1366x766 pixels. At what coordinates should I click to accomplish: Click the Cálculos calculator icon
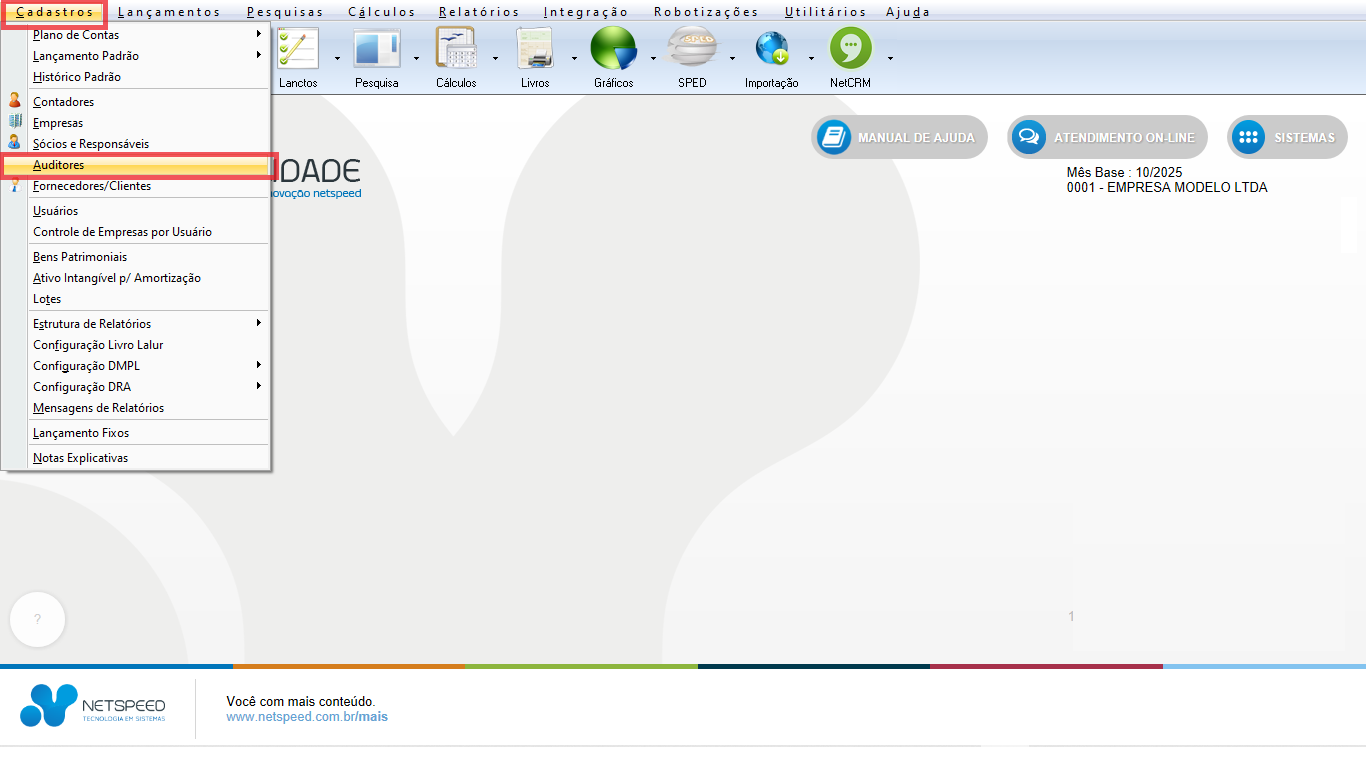point(456,49)
